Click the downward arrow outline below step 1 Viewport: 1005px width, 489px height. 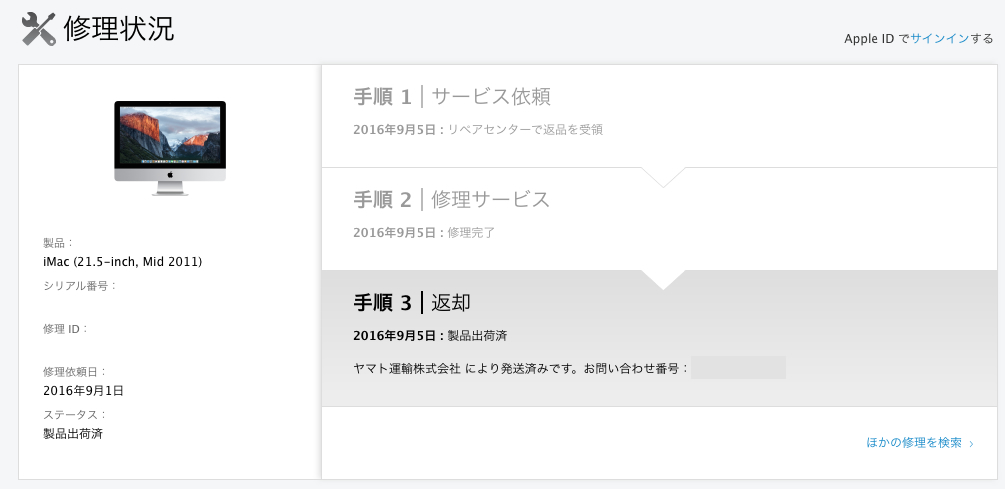tap(663, 177)
